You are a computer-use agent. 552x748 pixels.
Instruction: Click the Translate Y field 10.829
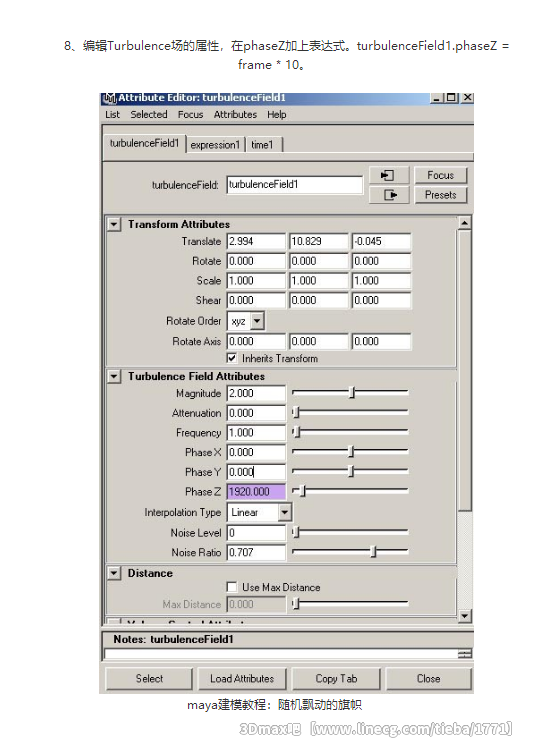point(318,241)
